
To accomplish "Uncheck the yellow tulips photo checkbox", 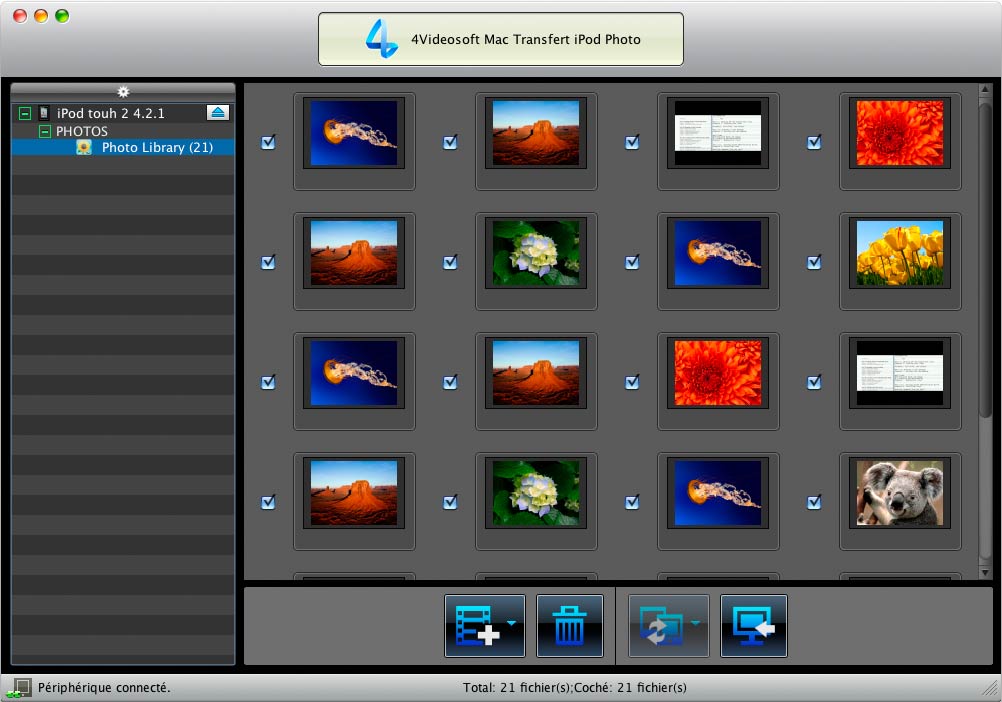I will point(814,262).
